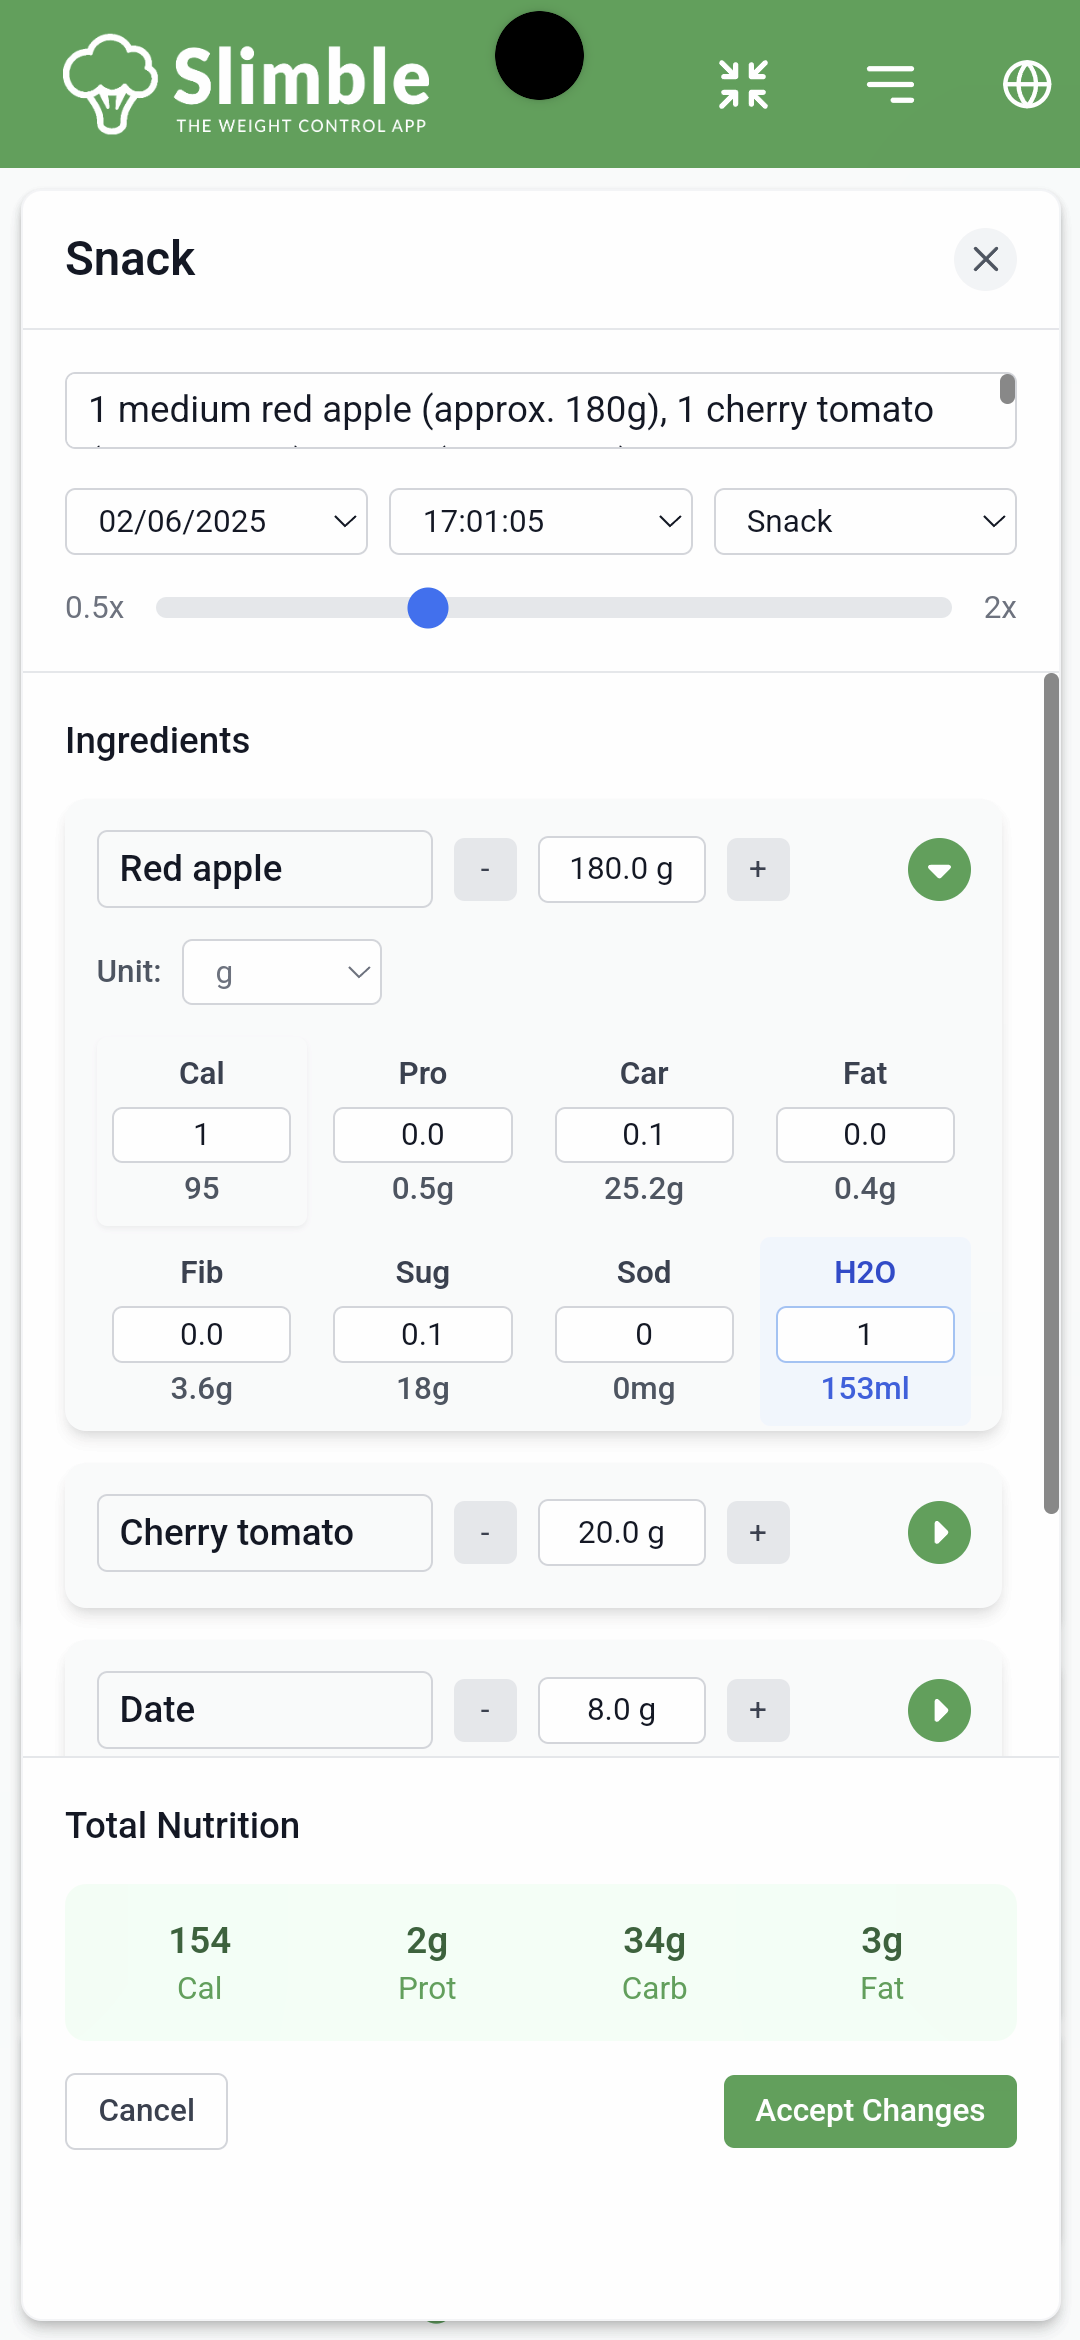Increase Cherry tomato amount with plus
This screenshot has width=1080, height=2340.
pyautogui.click(x=758, y=1532)
